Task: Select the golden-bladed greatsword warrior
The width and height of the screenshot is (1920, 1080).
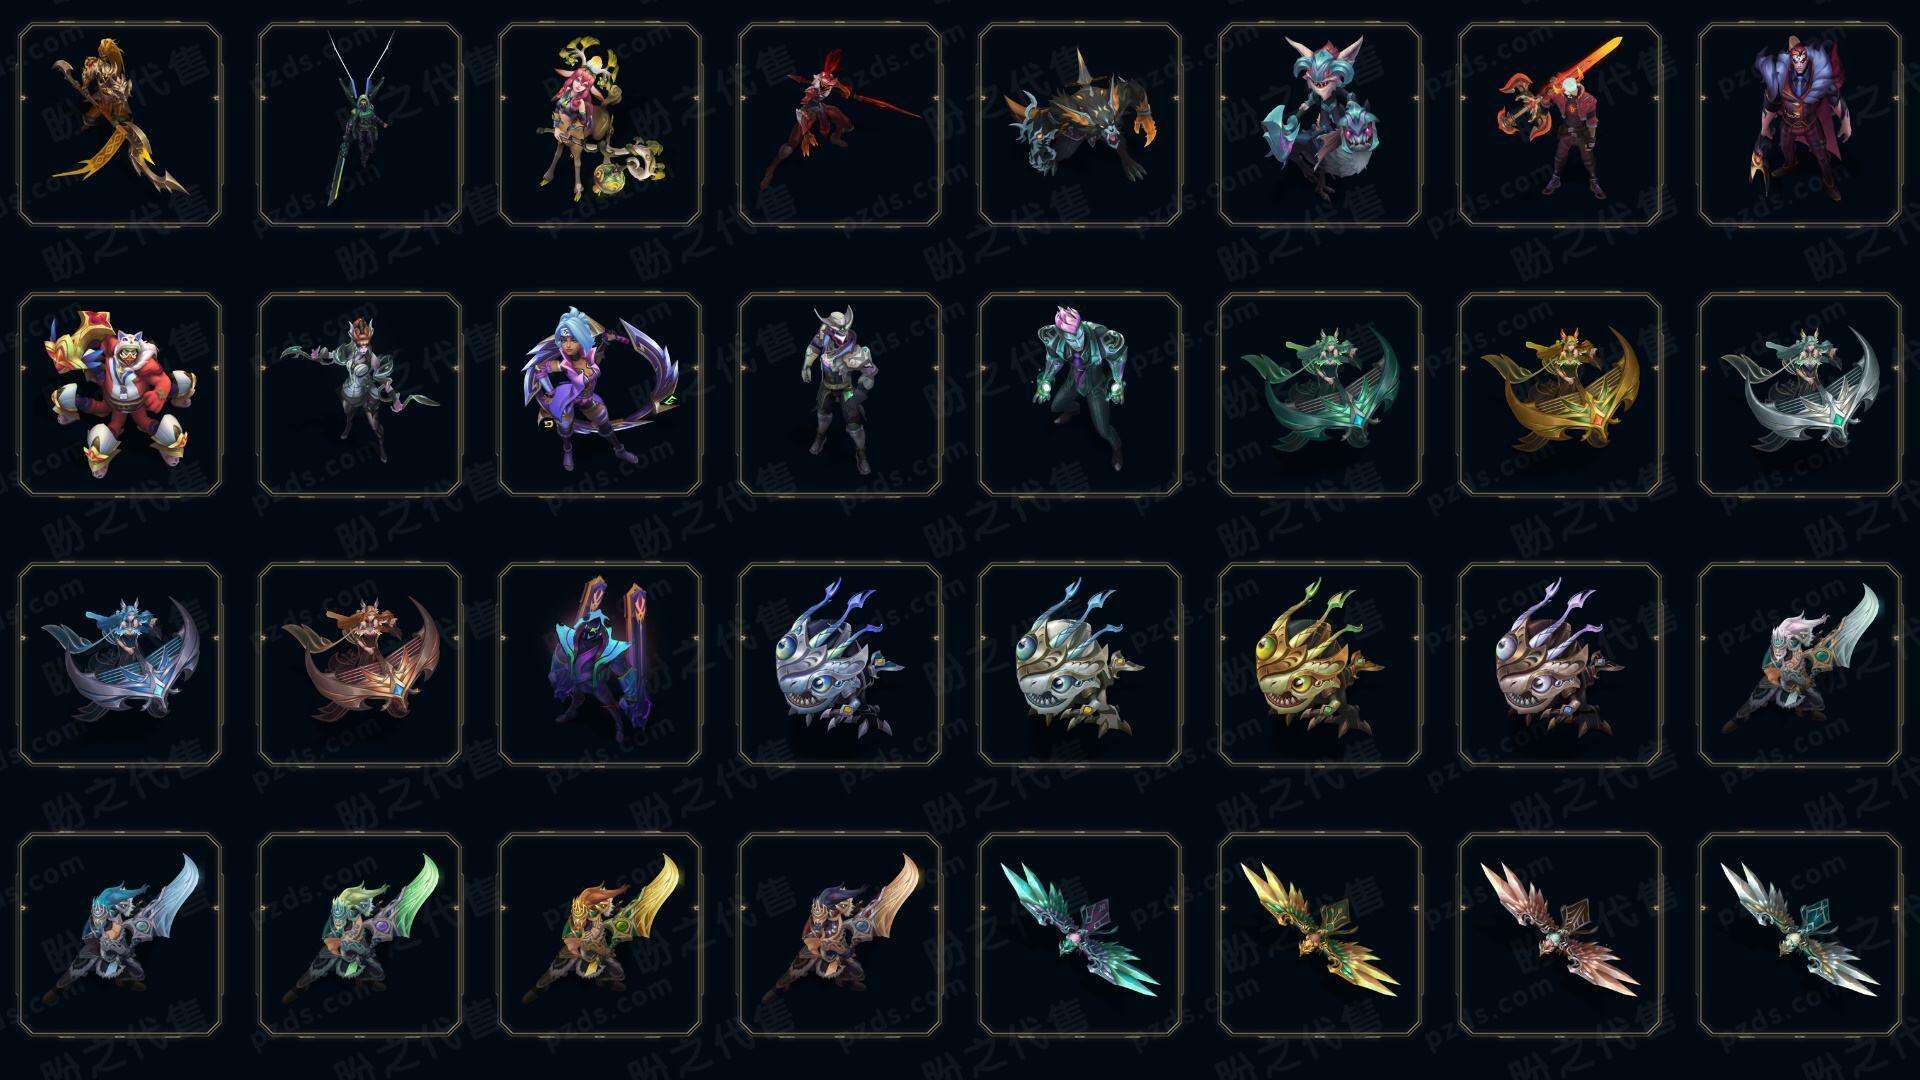Action: 600,935
